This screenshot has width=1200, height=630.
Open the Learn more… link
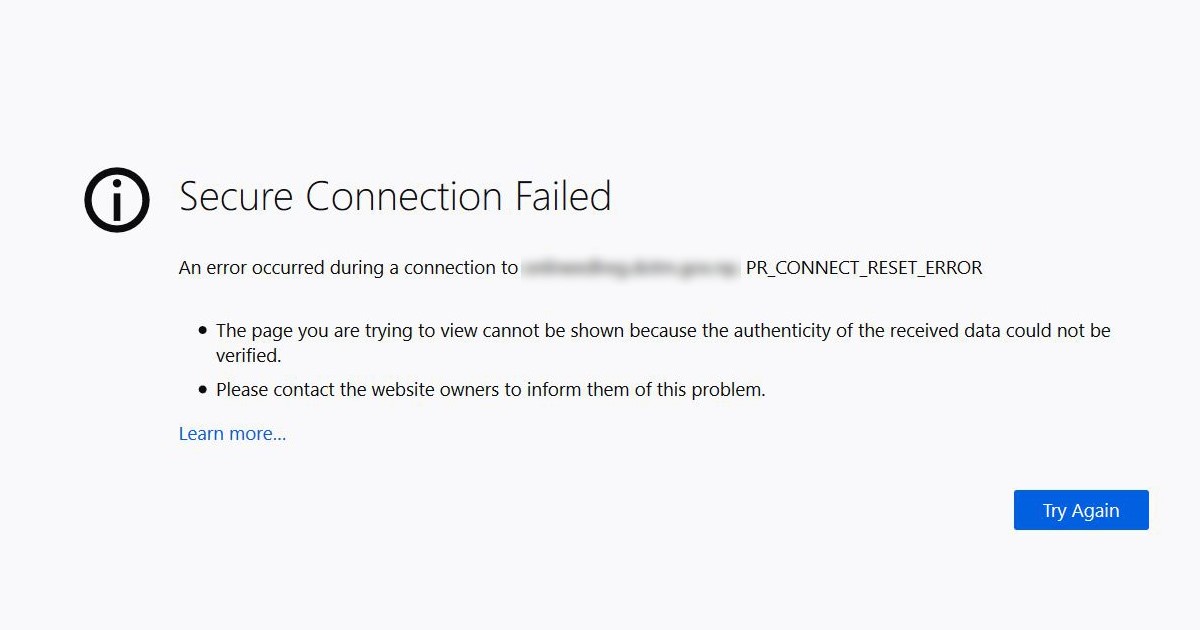tap(232, 434)
